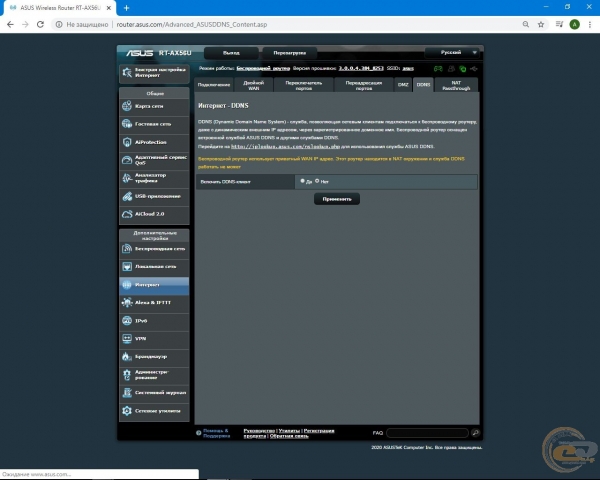The height and width of the screenshot is (480, 600).
Task: Switch to Переадресация портов tab
Action: point(364,85)
